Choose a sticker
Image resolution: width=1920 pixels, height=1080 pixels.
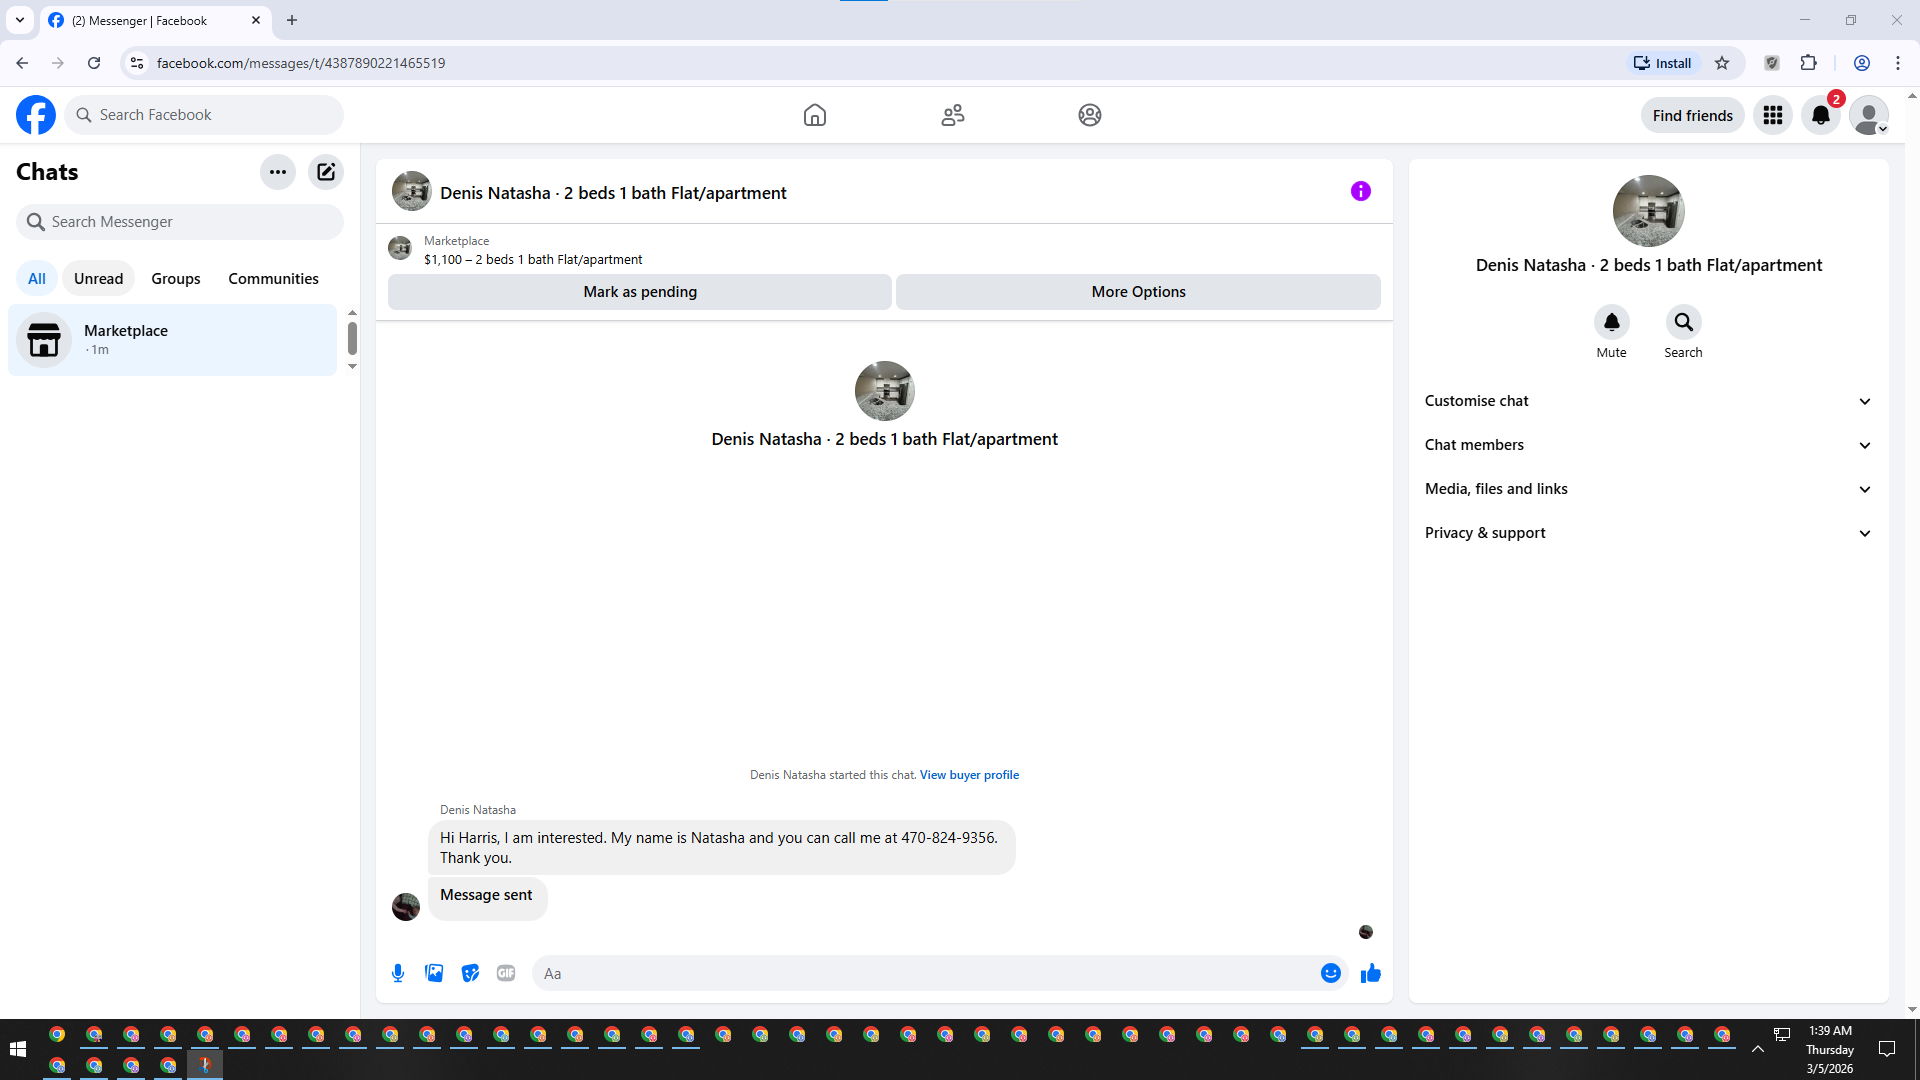click(x=470, y=973)
